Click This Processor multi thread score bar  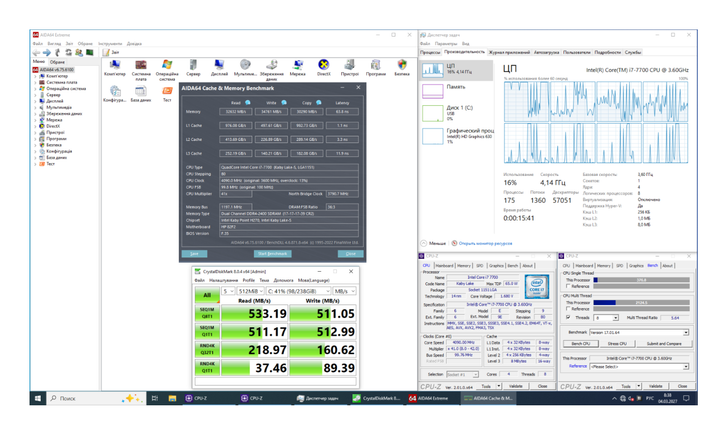coord(641,303)
